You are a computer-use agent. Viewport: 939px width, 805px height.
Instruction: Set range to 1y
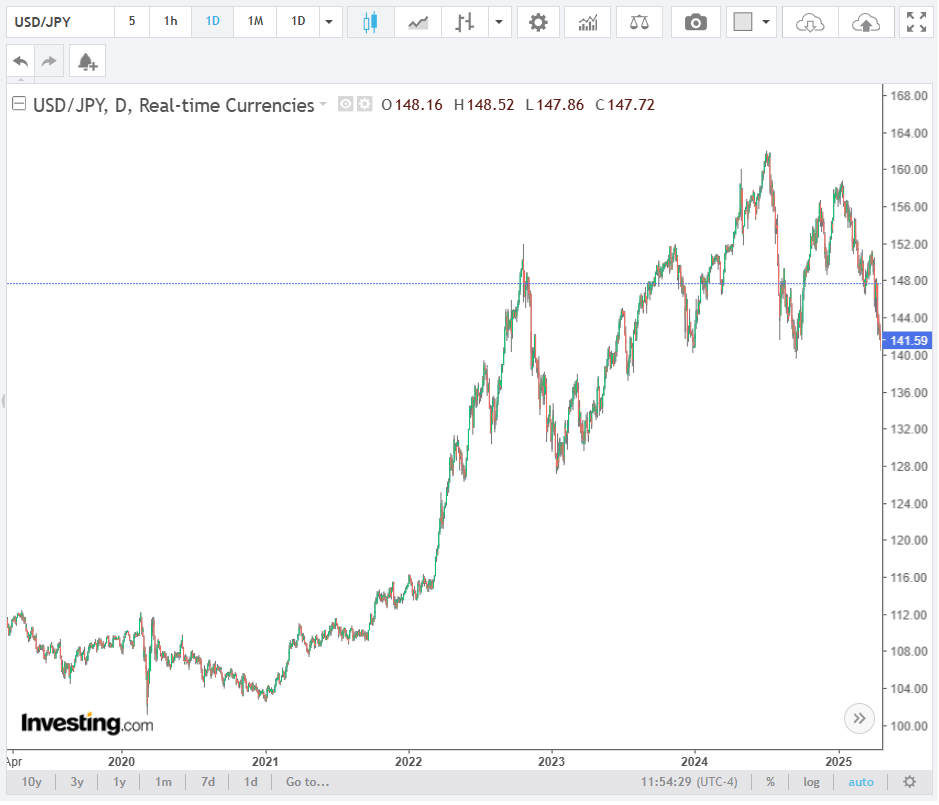coord(119,782)
